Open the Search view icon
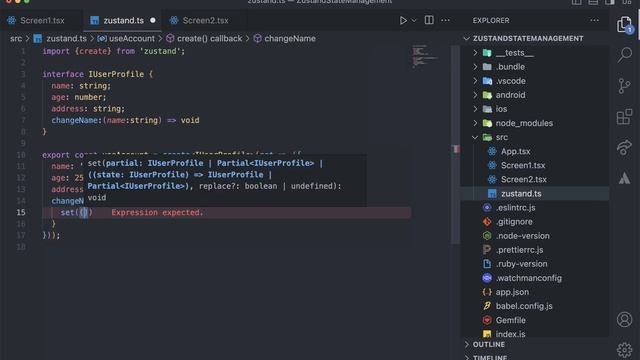Screen dimensions: 640x360 pyautogui.click(x=624, y=54)
